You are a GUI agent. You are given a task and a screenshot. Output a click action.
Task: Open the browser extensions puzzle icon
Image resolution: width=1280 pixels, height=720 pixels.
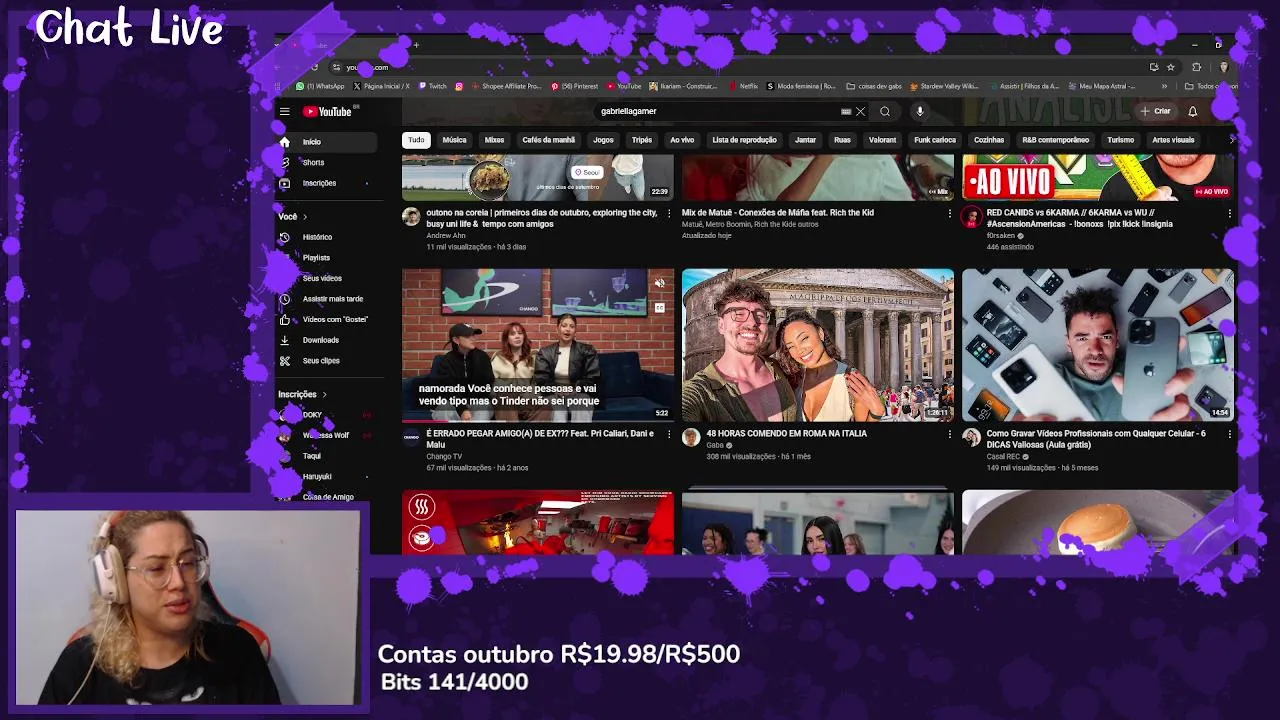(x=1196, y=67)
